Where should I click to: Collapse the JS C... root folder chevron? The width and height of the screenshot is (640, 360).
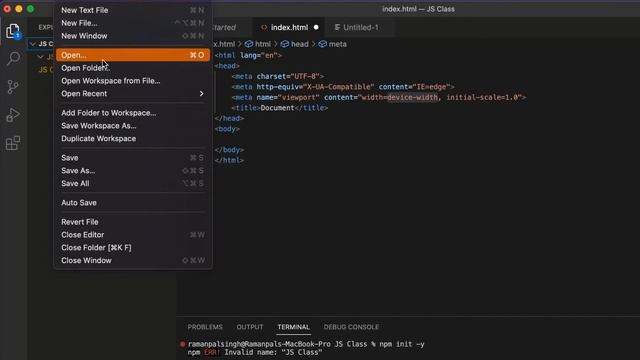point(33,44)
